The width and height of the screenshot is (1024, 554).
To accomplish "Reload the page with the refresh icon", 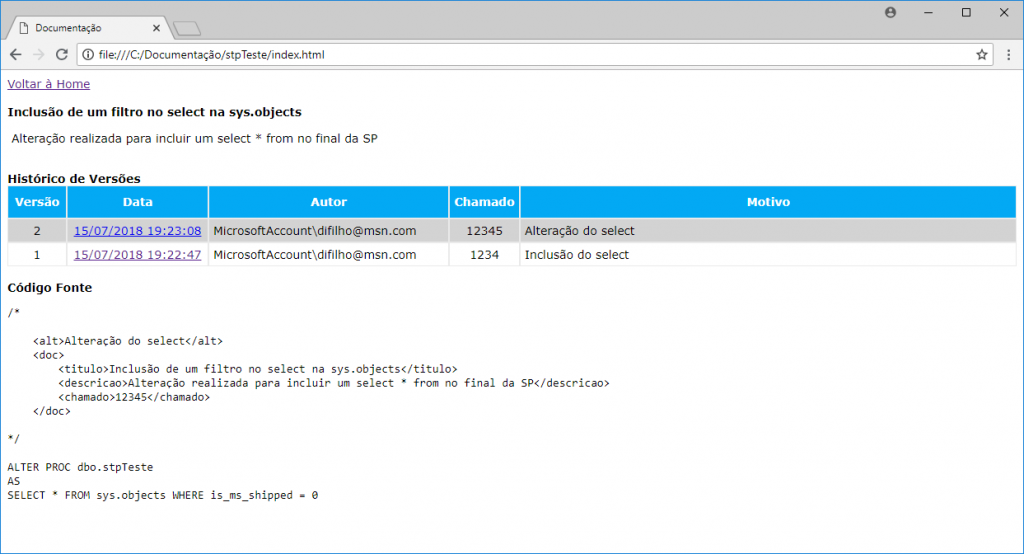I will (x=62, y=55).
